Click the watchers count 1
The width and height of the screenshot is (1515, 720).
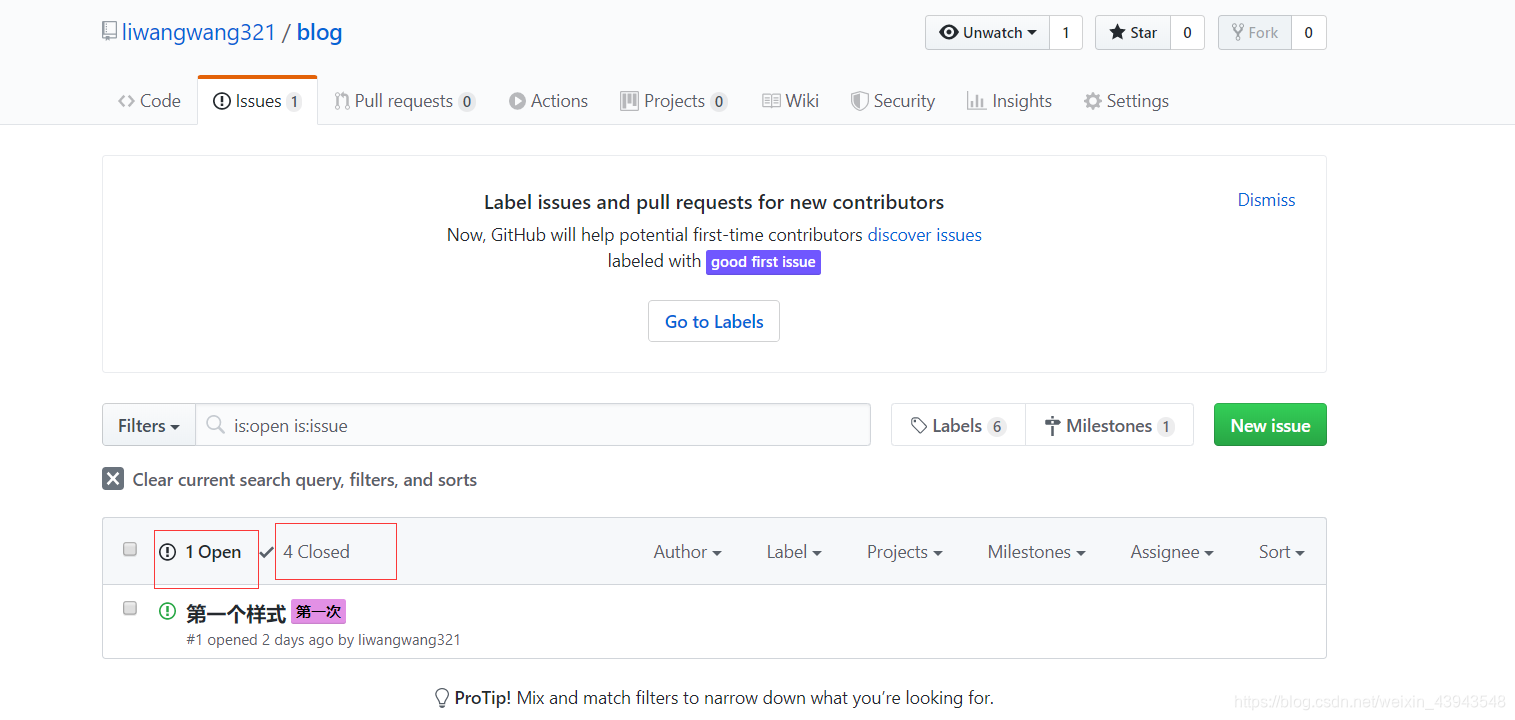point(1066,32)
